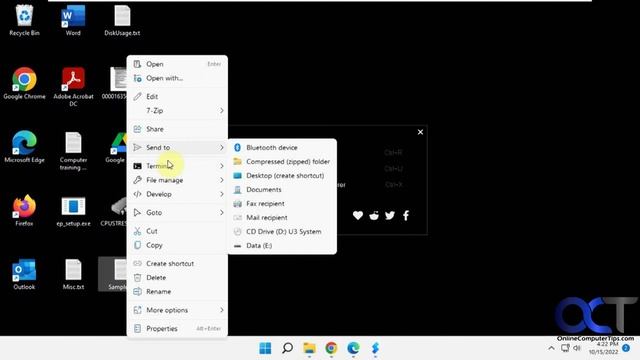
Task: Open the blue app icon right of Edge on taskbar
Action: [x=375, y=348]
